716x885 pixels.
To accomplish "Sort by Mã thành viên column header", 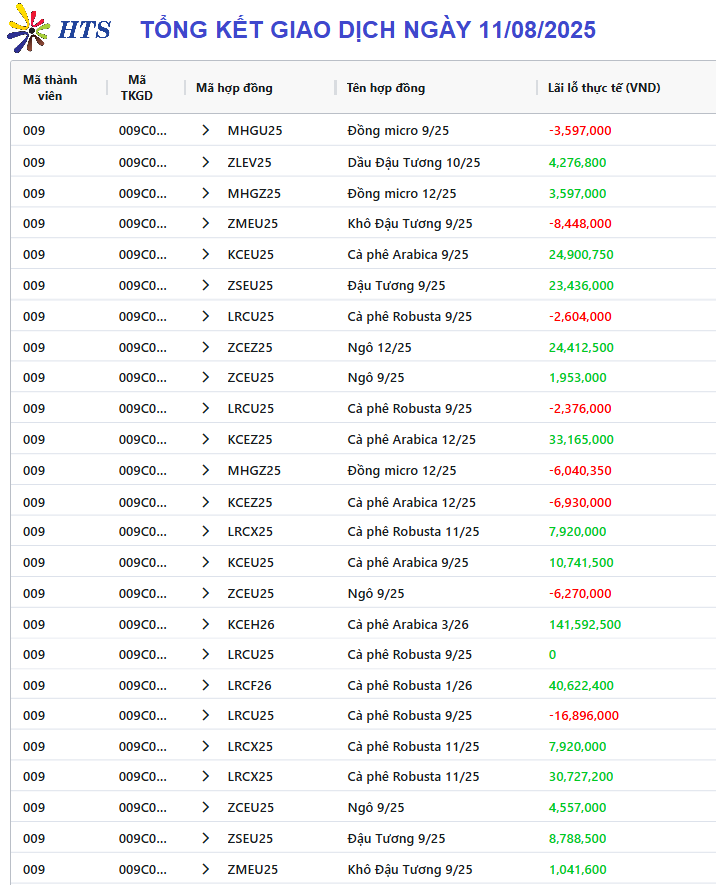I will tap(50, 87).
